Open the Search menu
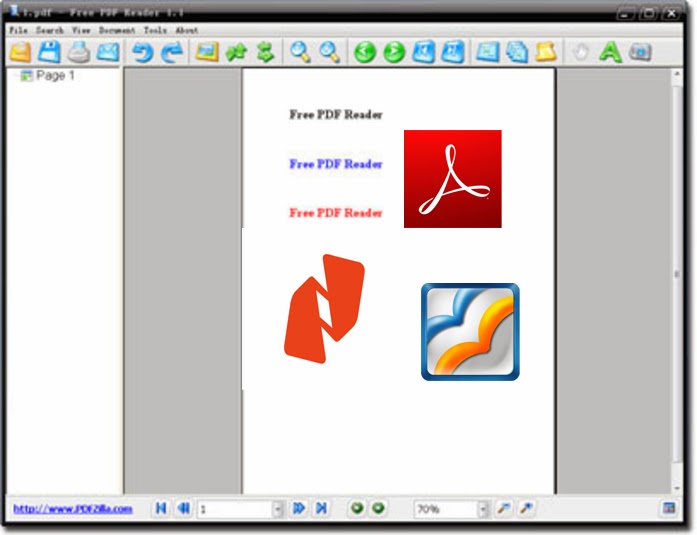This screenshot has height=535, width=697. (50, 30)
